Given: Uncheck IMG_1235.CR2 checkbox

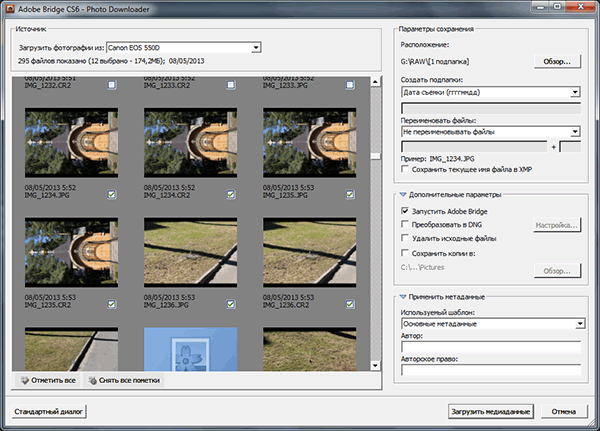Looking at the screenshot, I should pyautogui.click(x=111, y=304).
